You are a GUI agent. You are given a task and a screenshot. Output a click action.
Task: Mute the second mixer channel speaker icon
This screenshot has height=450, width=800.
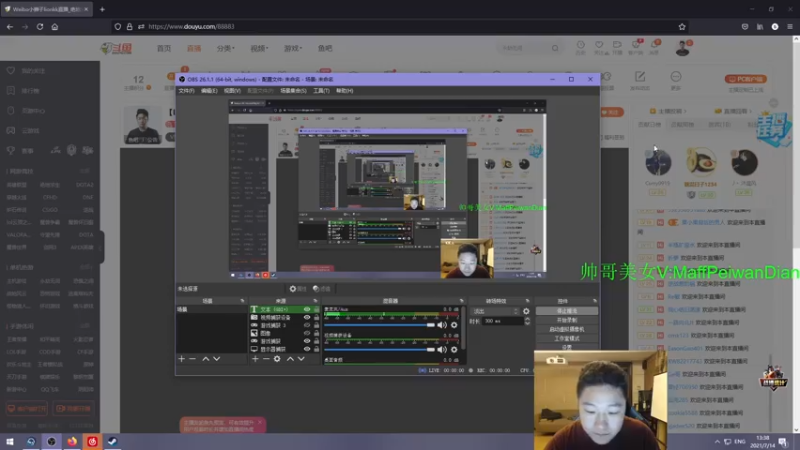(x=442, y=349)
